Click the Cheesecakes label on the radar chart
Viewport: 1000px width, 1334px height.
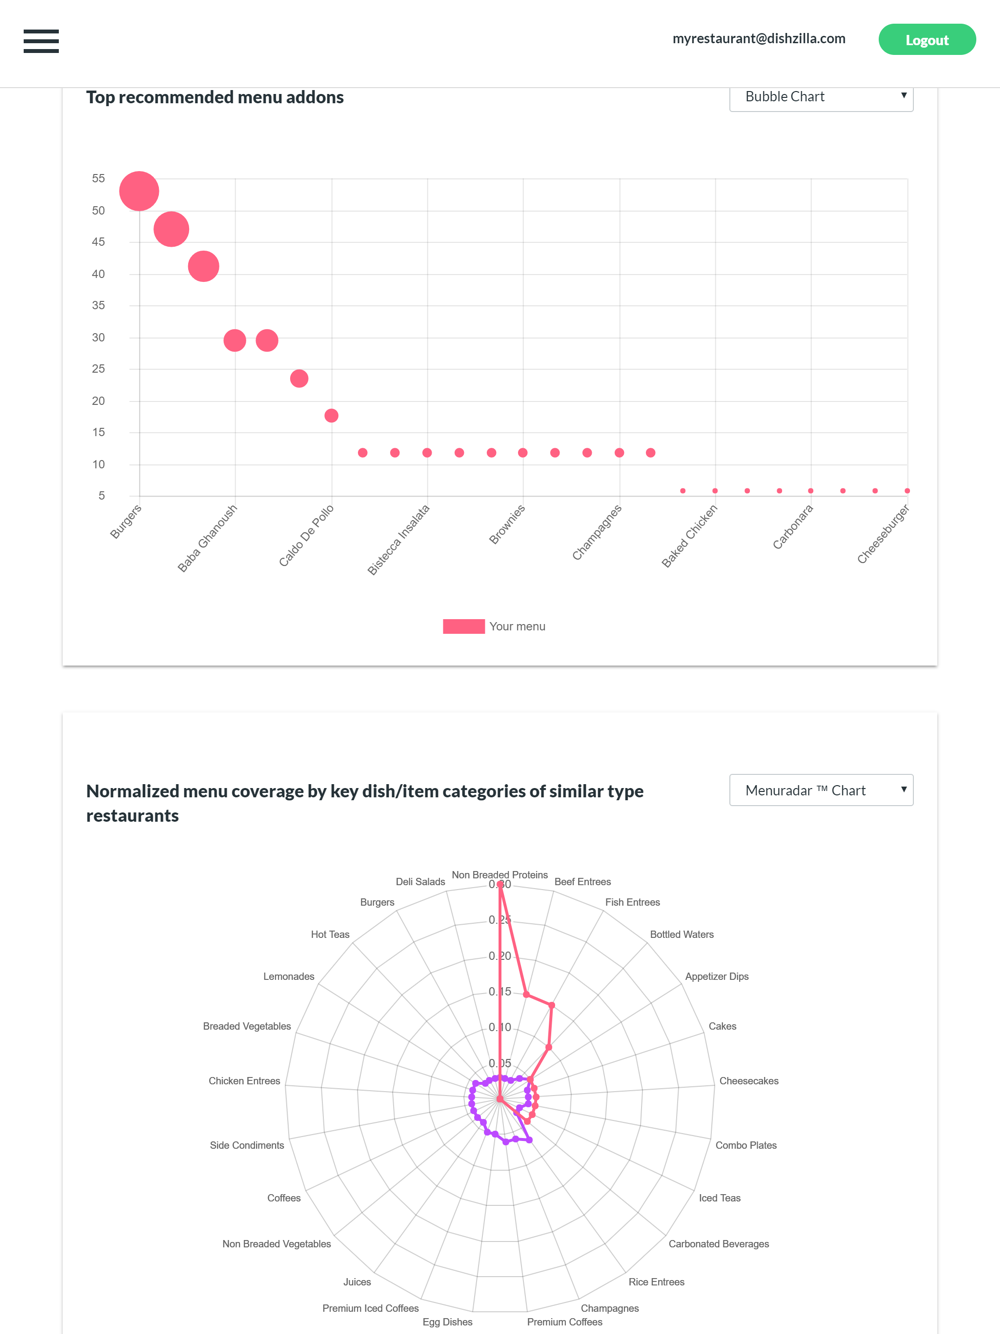click(x=748, y=1081)
